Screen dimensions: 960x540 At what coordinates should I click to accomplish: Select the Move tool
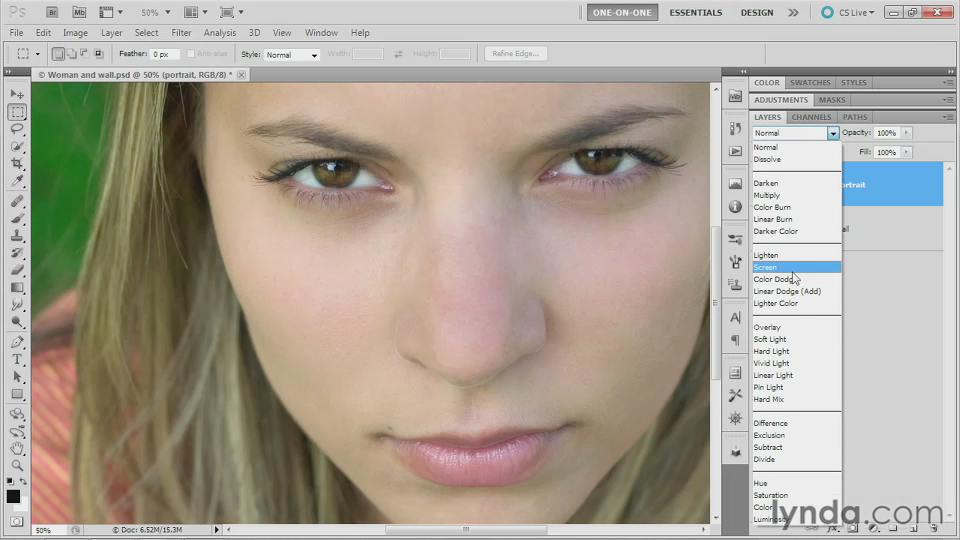[x=17, y=94]
